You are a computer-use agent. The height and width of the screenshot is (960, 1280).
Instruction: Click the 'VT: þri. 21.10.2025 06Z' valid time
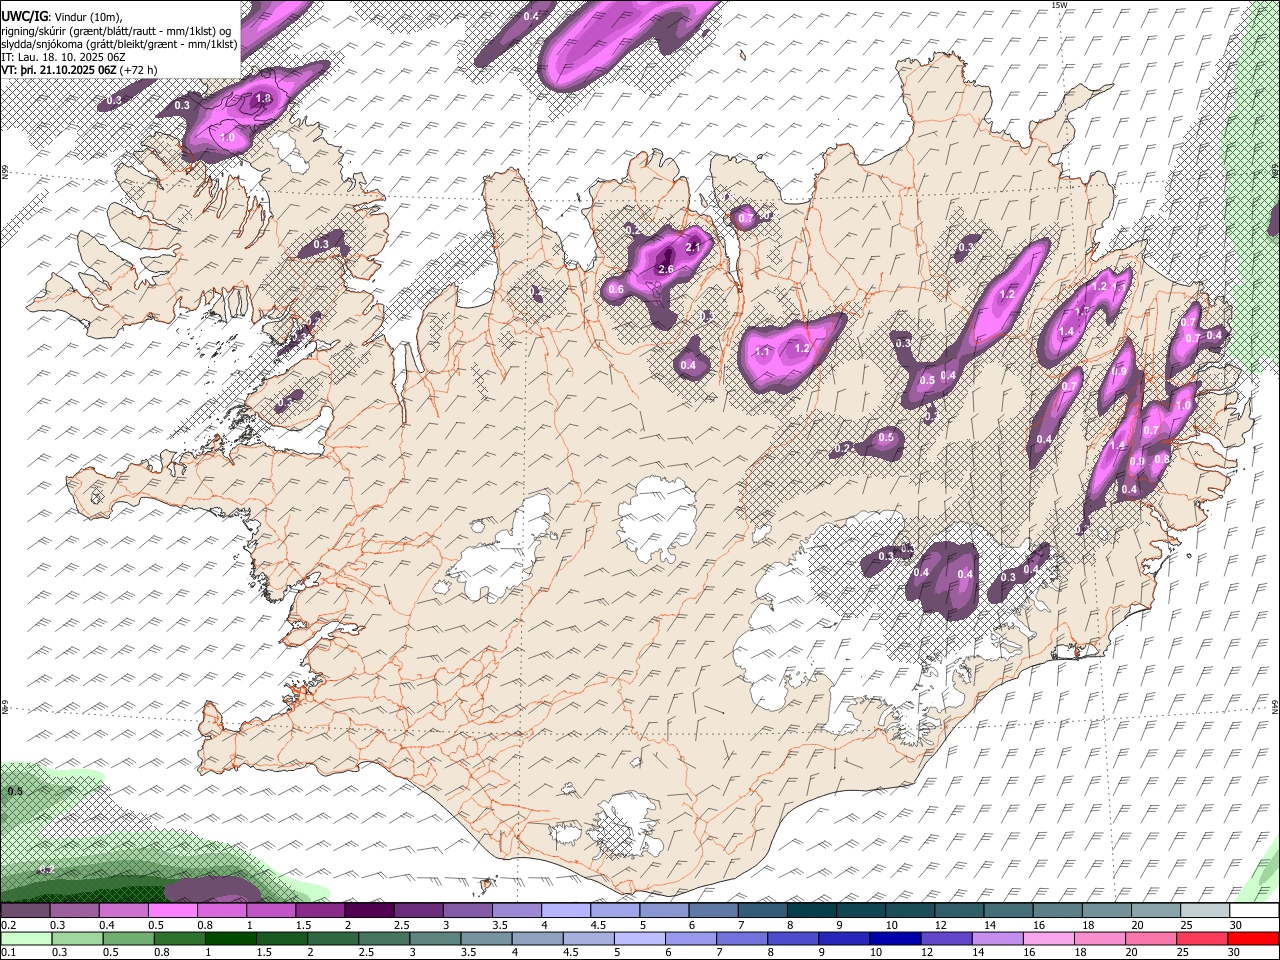tap(59, 70)
